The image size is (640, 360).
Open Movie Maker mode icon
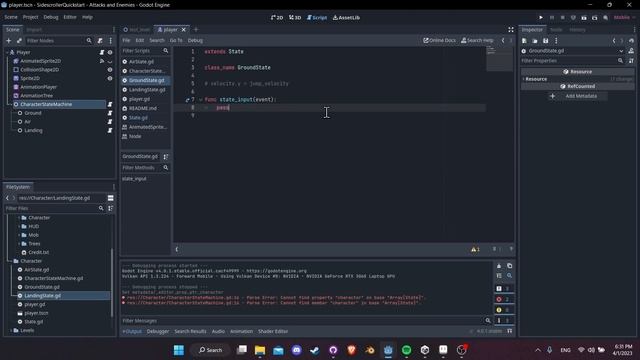(605, 18)
